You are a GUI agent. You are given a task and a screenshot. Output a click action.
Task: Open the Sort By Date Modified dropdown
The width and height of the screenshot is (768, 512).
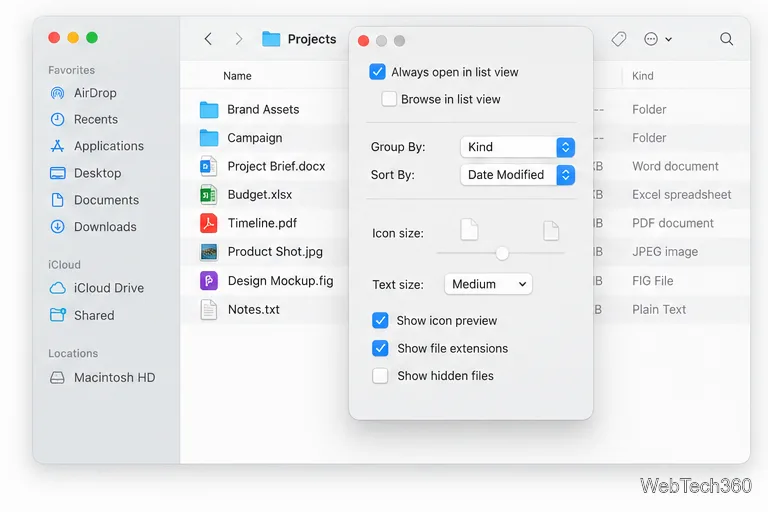pos(517,175)
